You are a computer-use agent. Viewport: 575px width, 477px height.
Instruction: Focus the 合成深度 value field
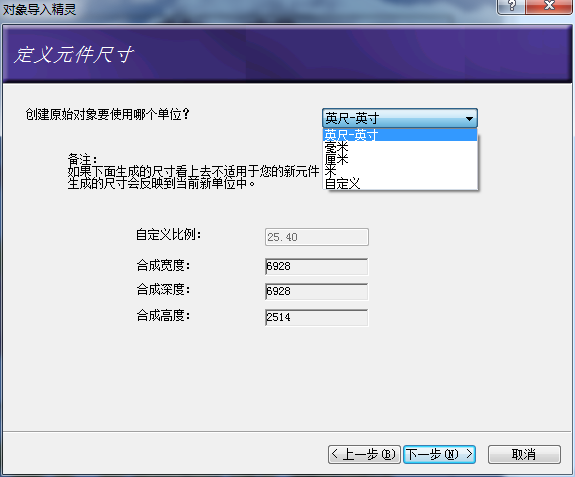coord(317,291)
